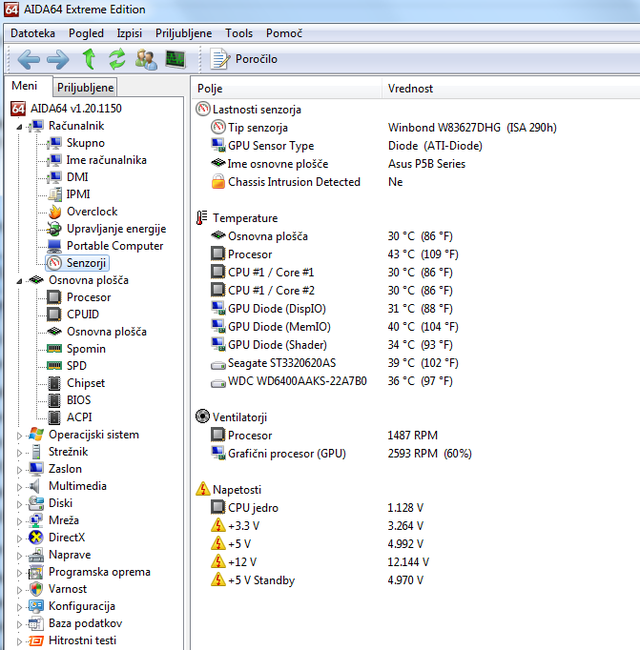Image resolution: width=640 pixels, height=650 pixels.
Task: Expand the Strežnik node
Action: (x=19, y=453)
